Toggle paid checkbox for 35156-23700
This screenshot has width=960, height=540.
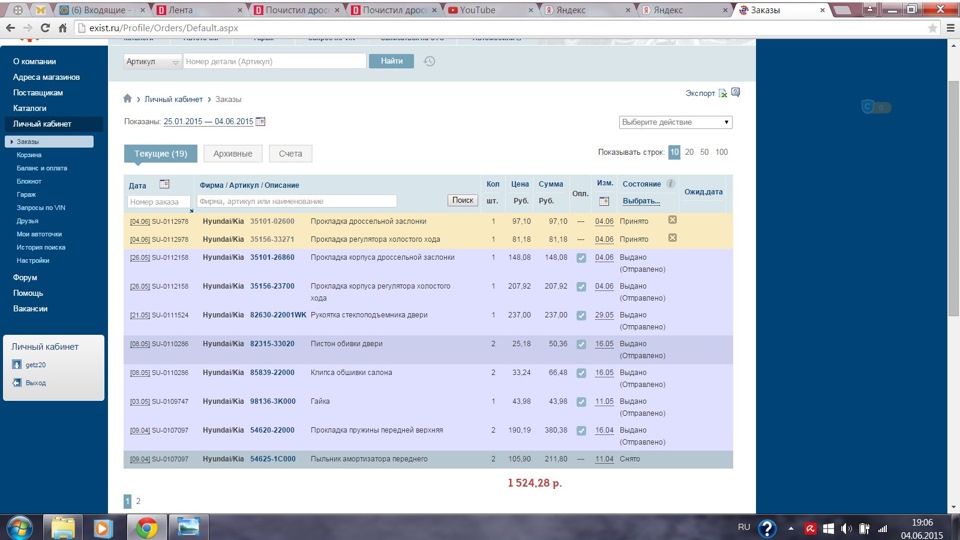point(581,287)
